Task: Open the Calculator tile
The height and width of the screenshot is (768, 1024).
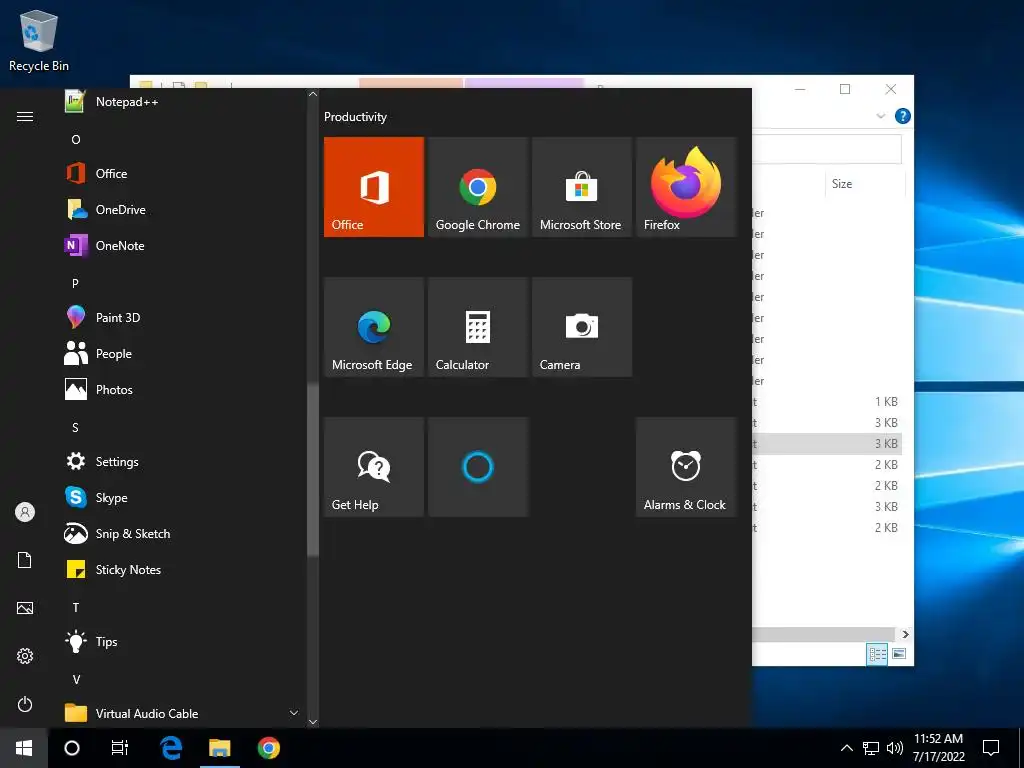Action: click(x=477, y=327)
